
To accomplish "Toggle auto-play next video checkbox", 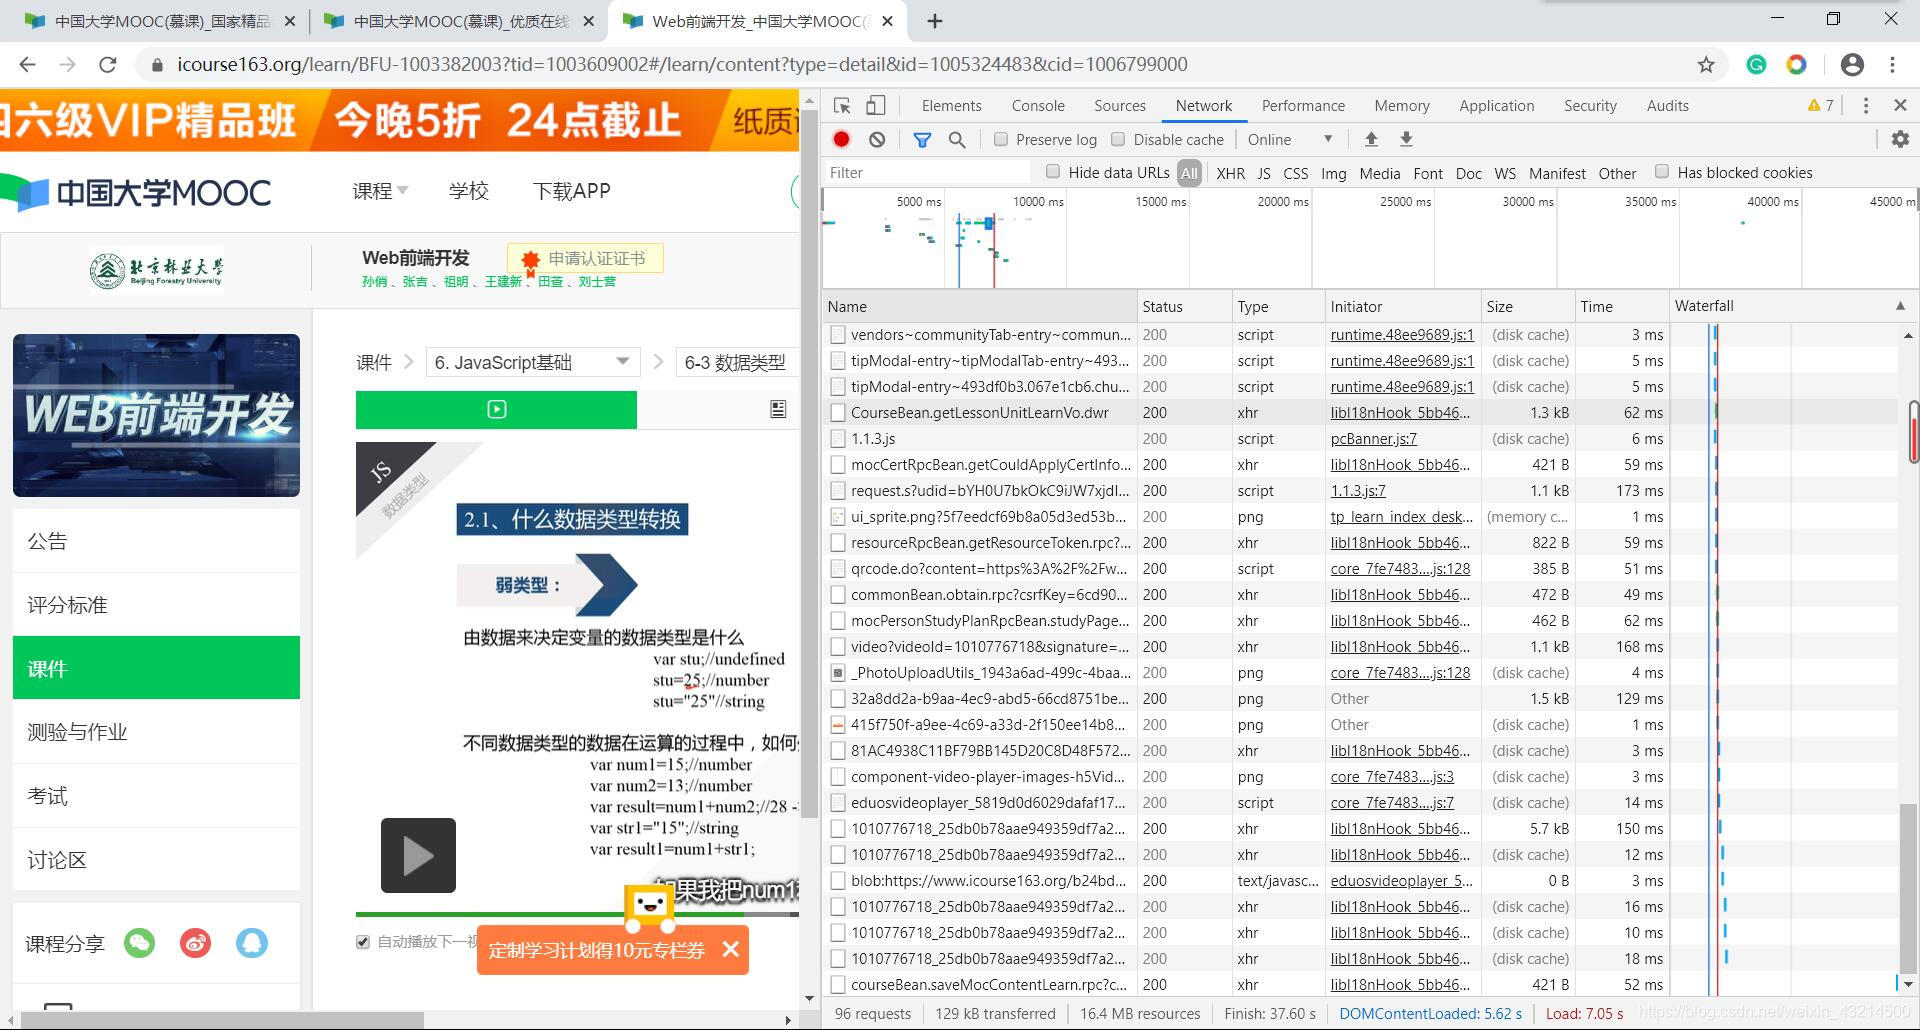I will pyautogui.click(x=363, y=942).
